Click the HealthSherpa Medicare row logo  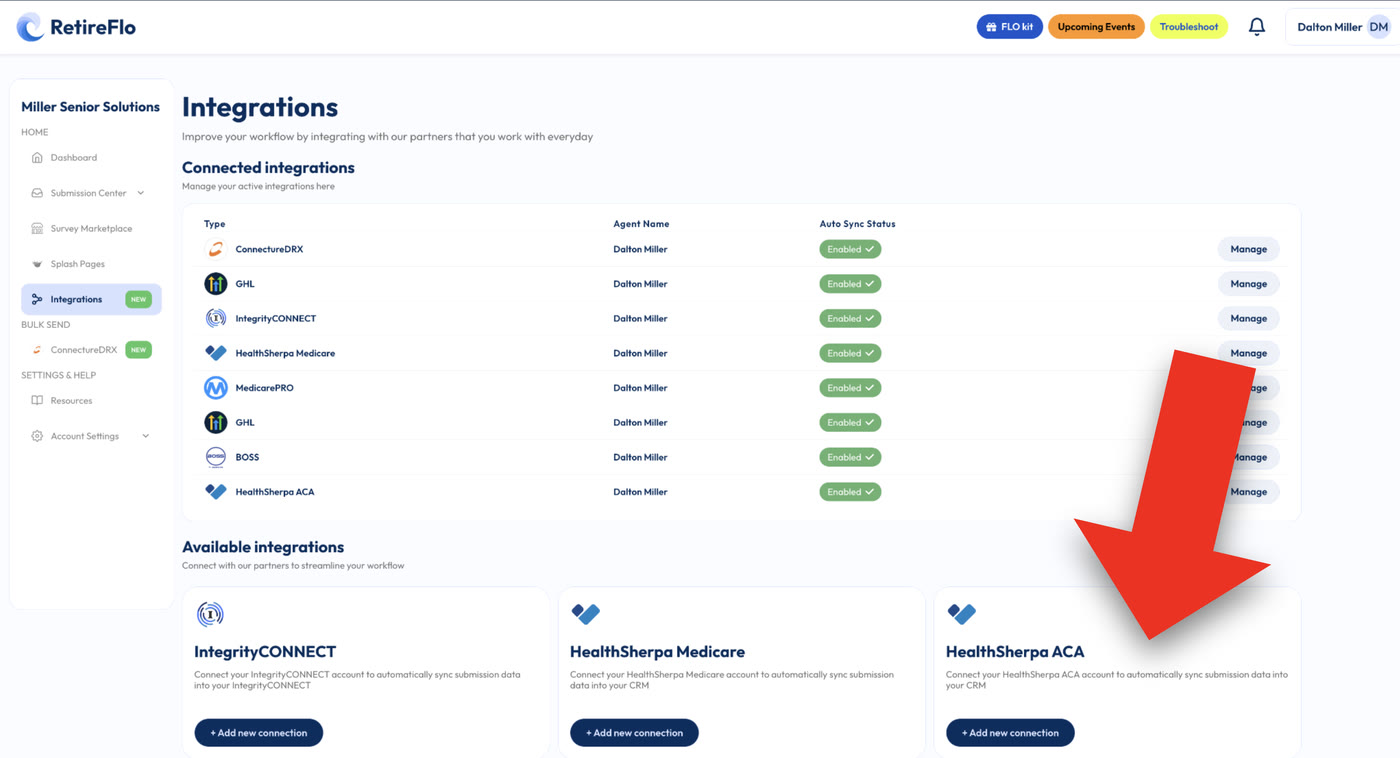coord(215,353)
